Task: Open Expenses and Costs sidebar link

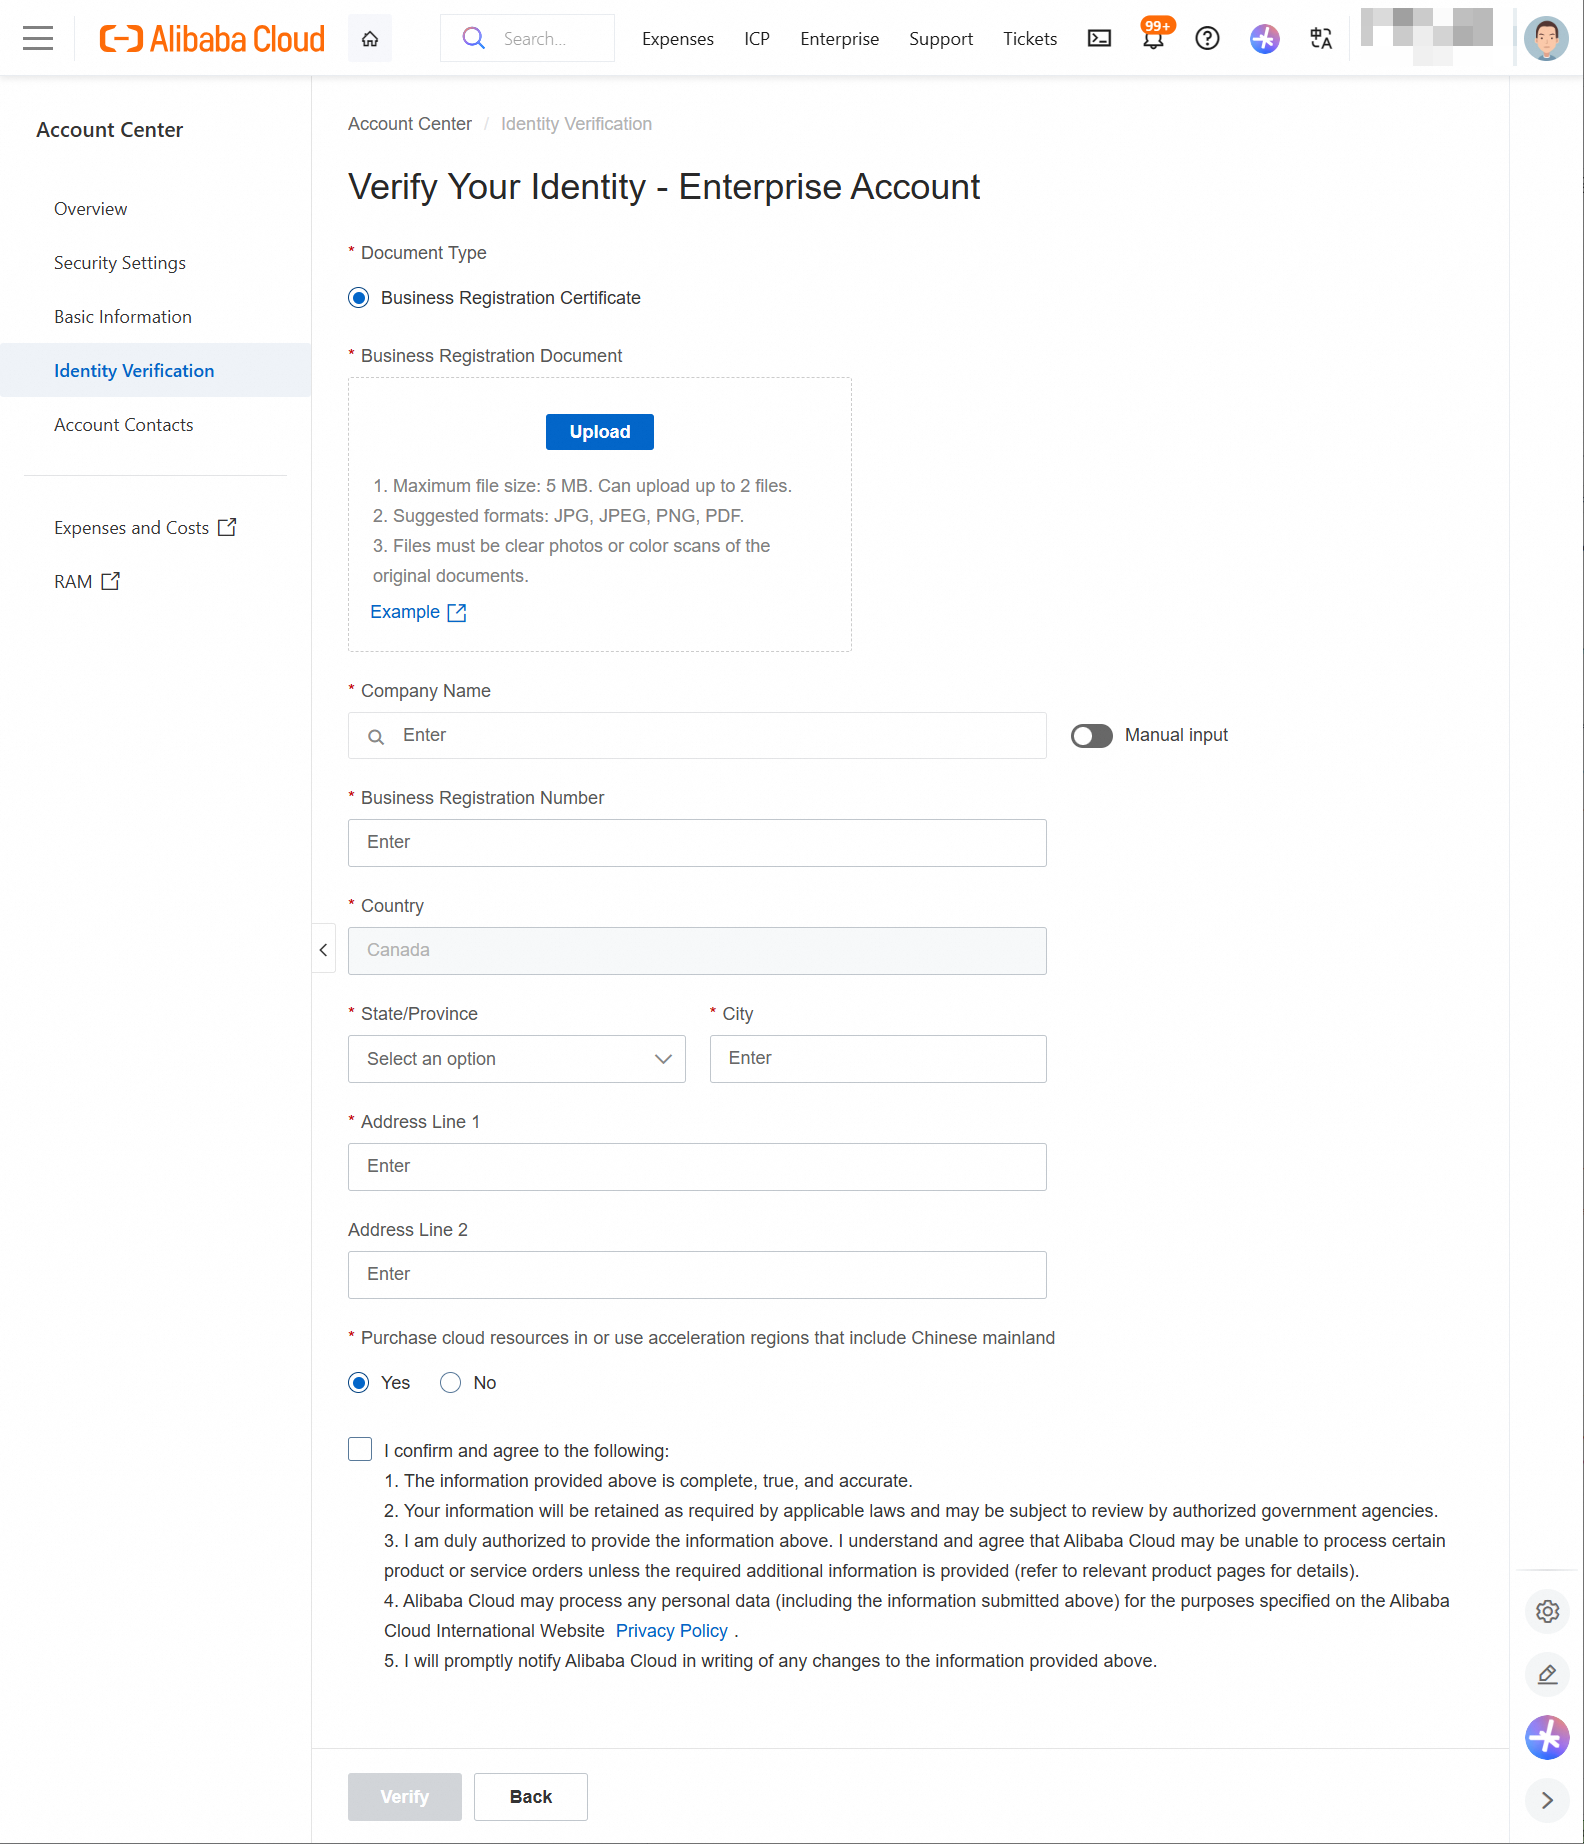Action: pos(132,528)
